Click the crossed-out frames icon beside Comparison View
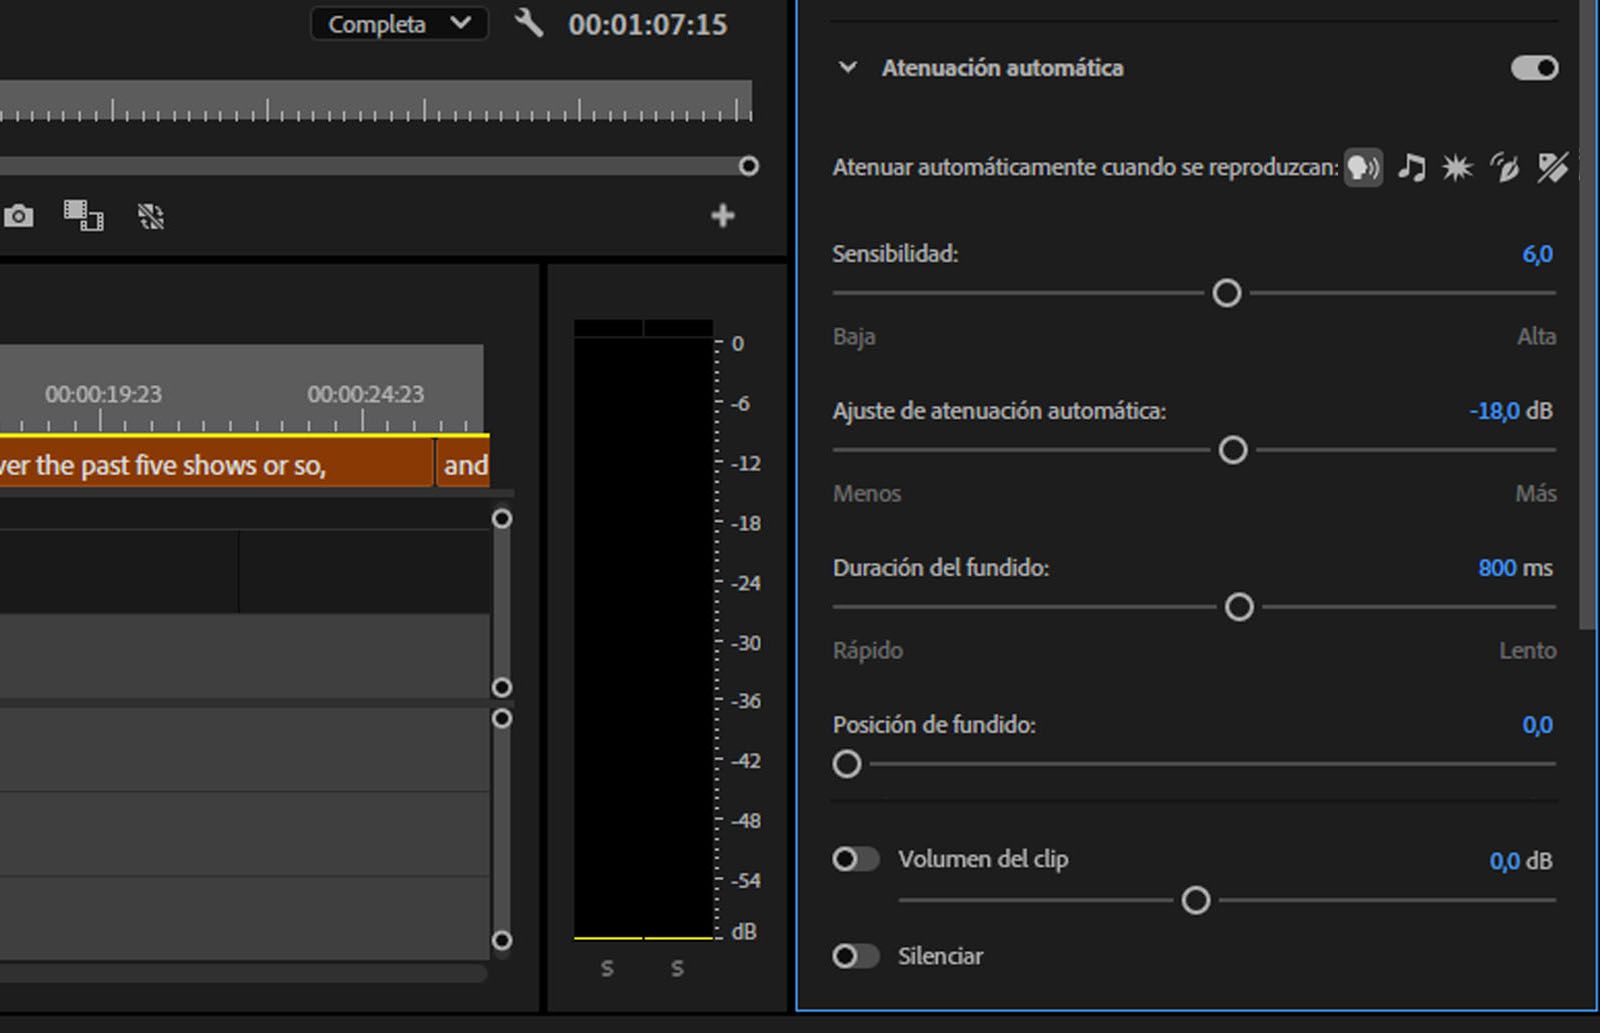Screen dimensions: 1600x1033 pos(151,216)
